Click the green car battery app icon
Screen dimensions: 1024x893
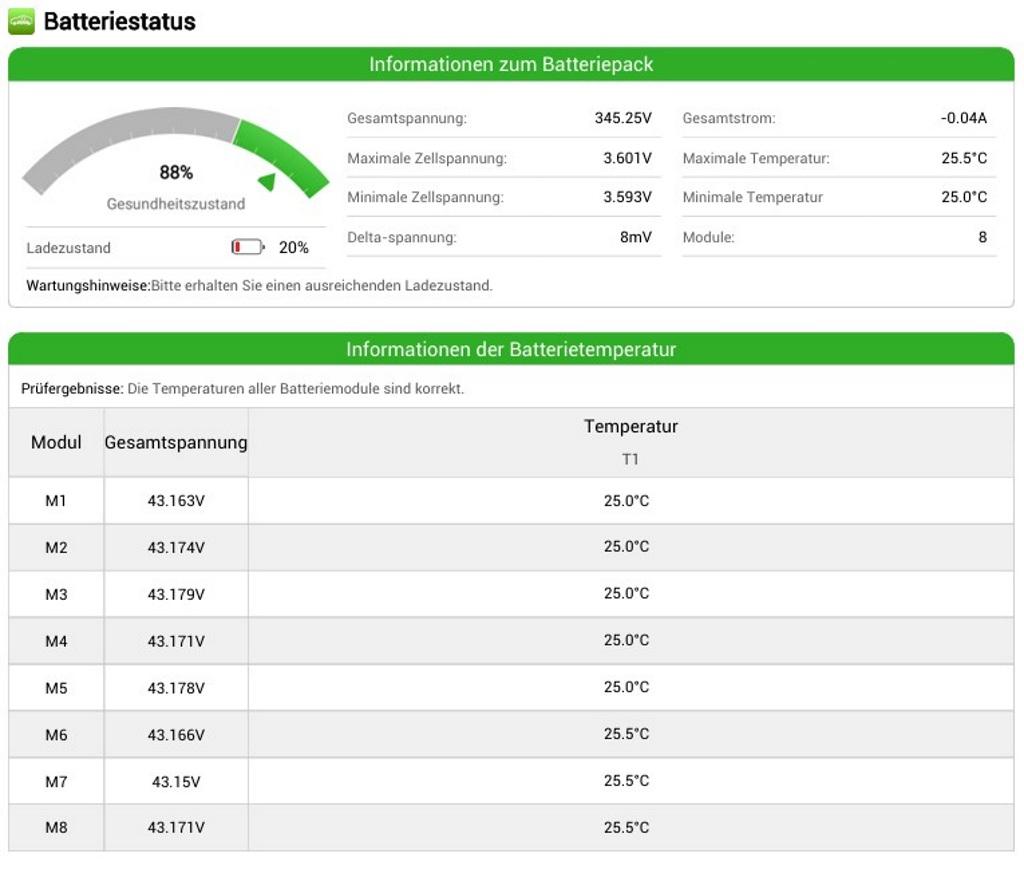click(x=21, y=22)
